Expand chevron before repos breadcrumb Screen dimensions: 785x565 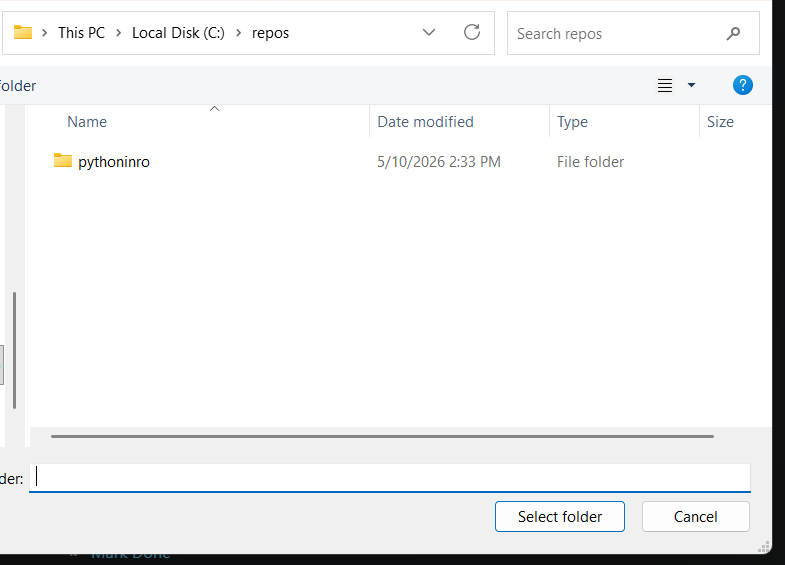click(238, 33)
